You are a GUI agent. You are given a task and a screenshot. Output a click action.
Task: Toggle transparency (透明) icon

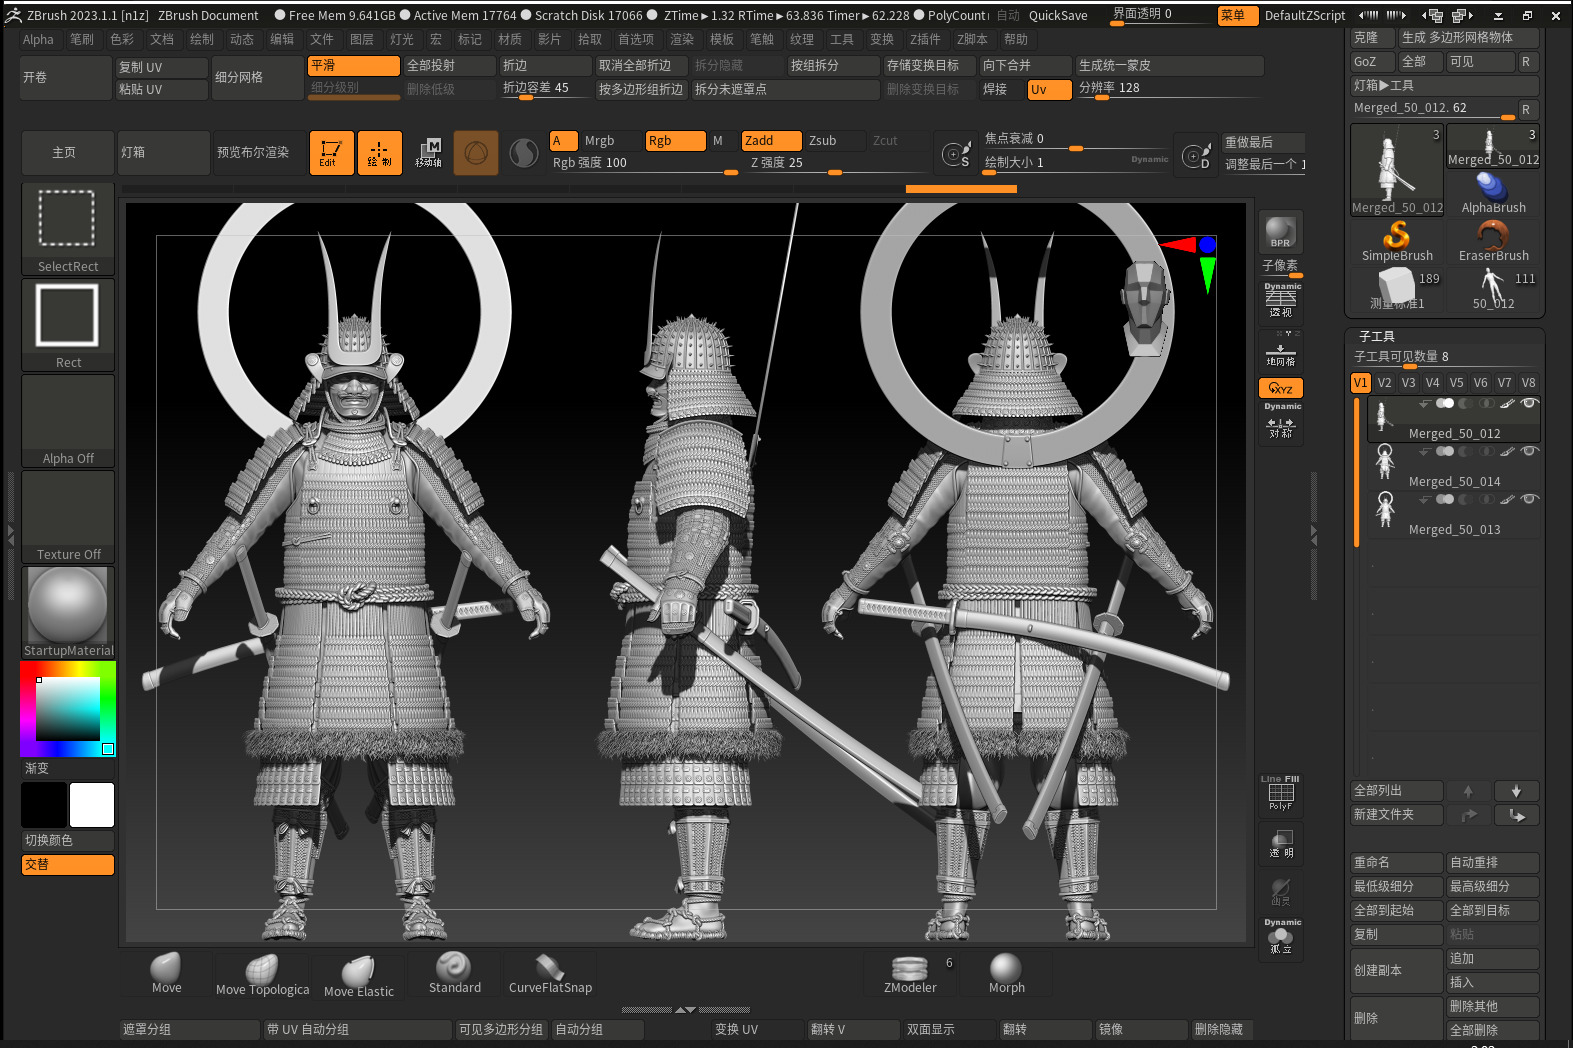pos(1281,843)
